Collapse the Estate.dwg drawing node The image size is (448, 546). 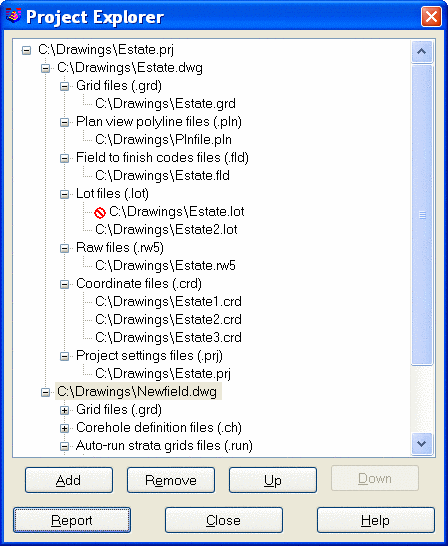[x=45, y=68]
